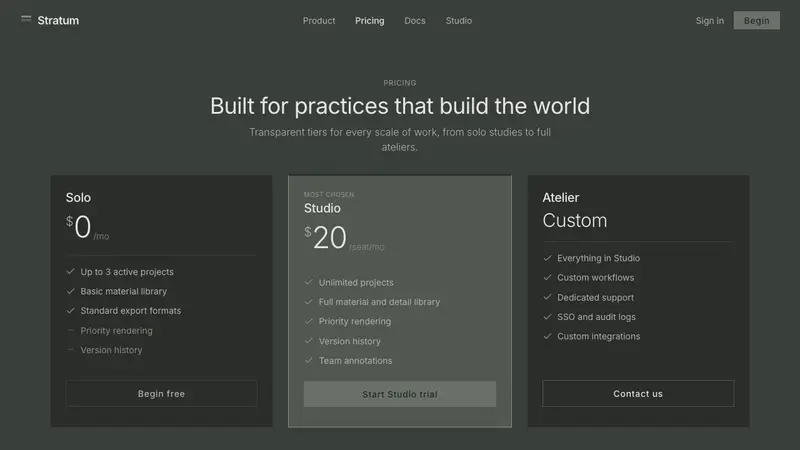
Task: Select the Pricing nav item
Action: [369, 20]
